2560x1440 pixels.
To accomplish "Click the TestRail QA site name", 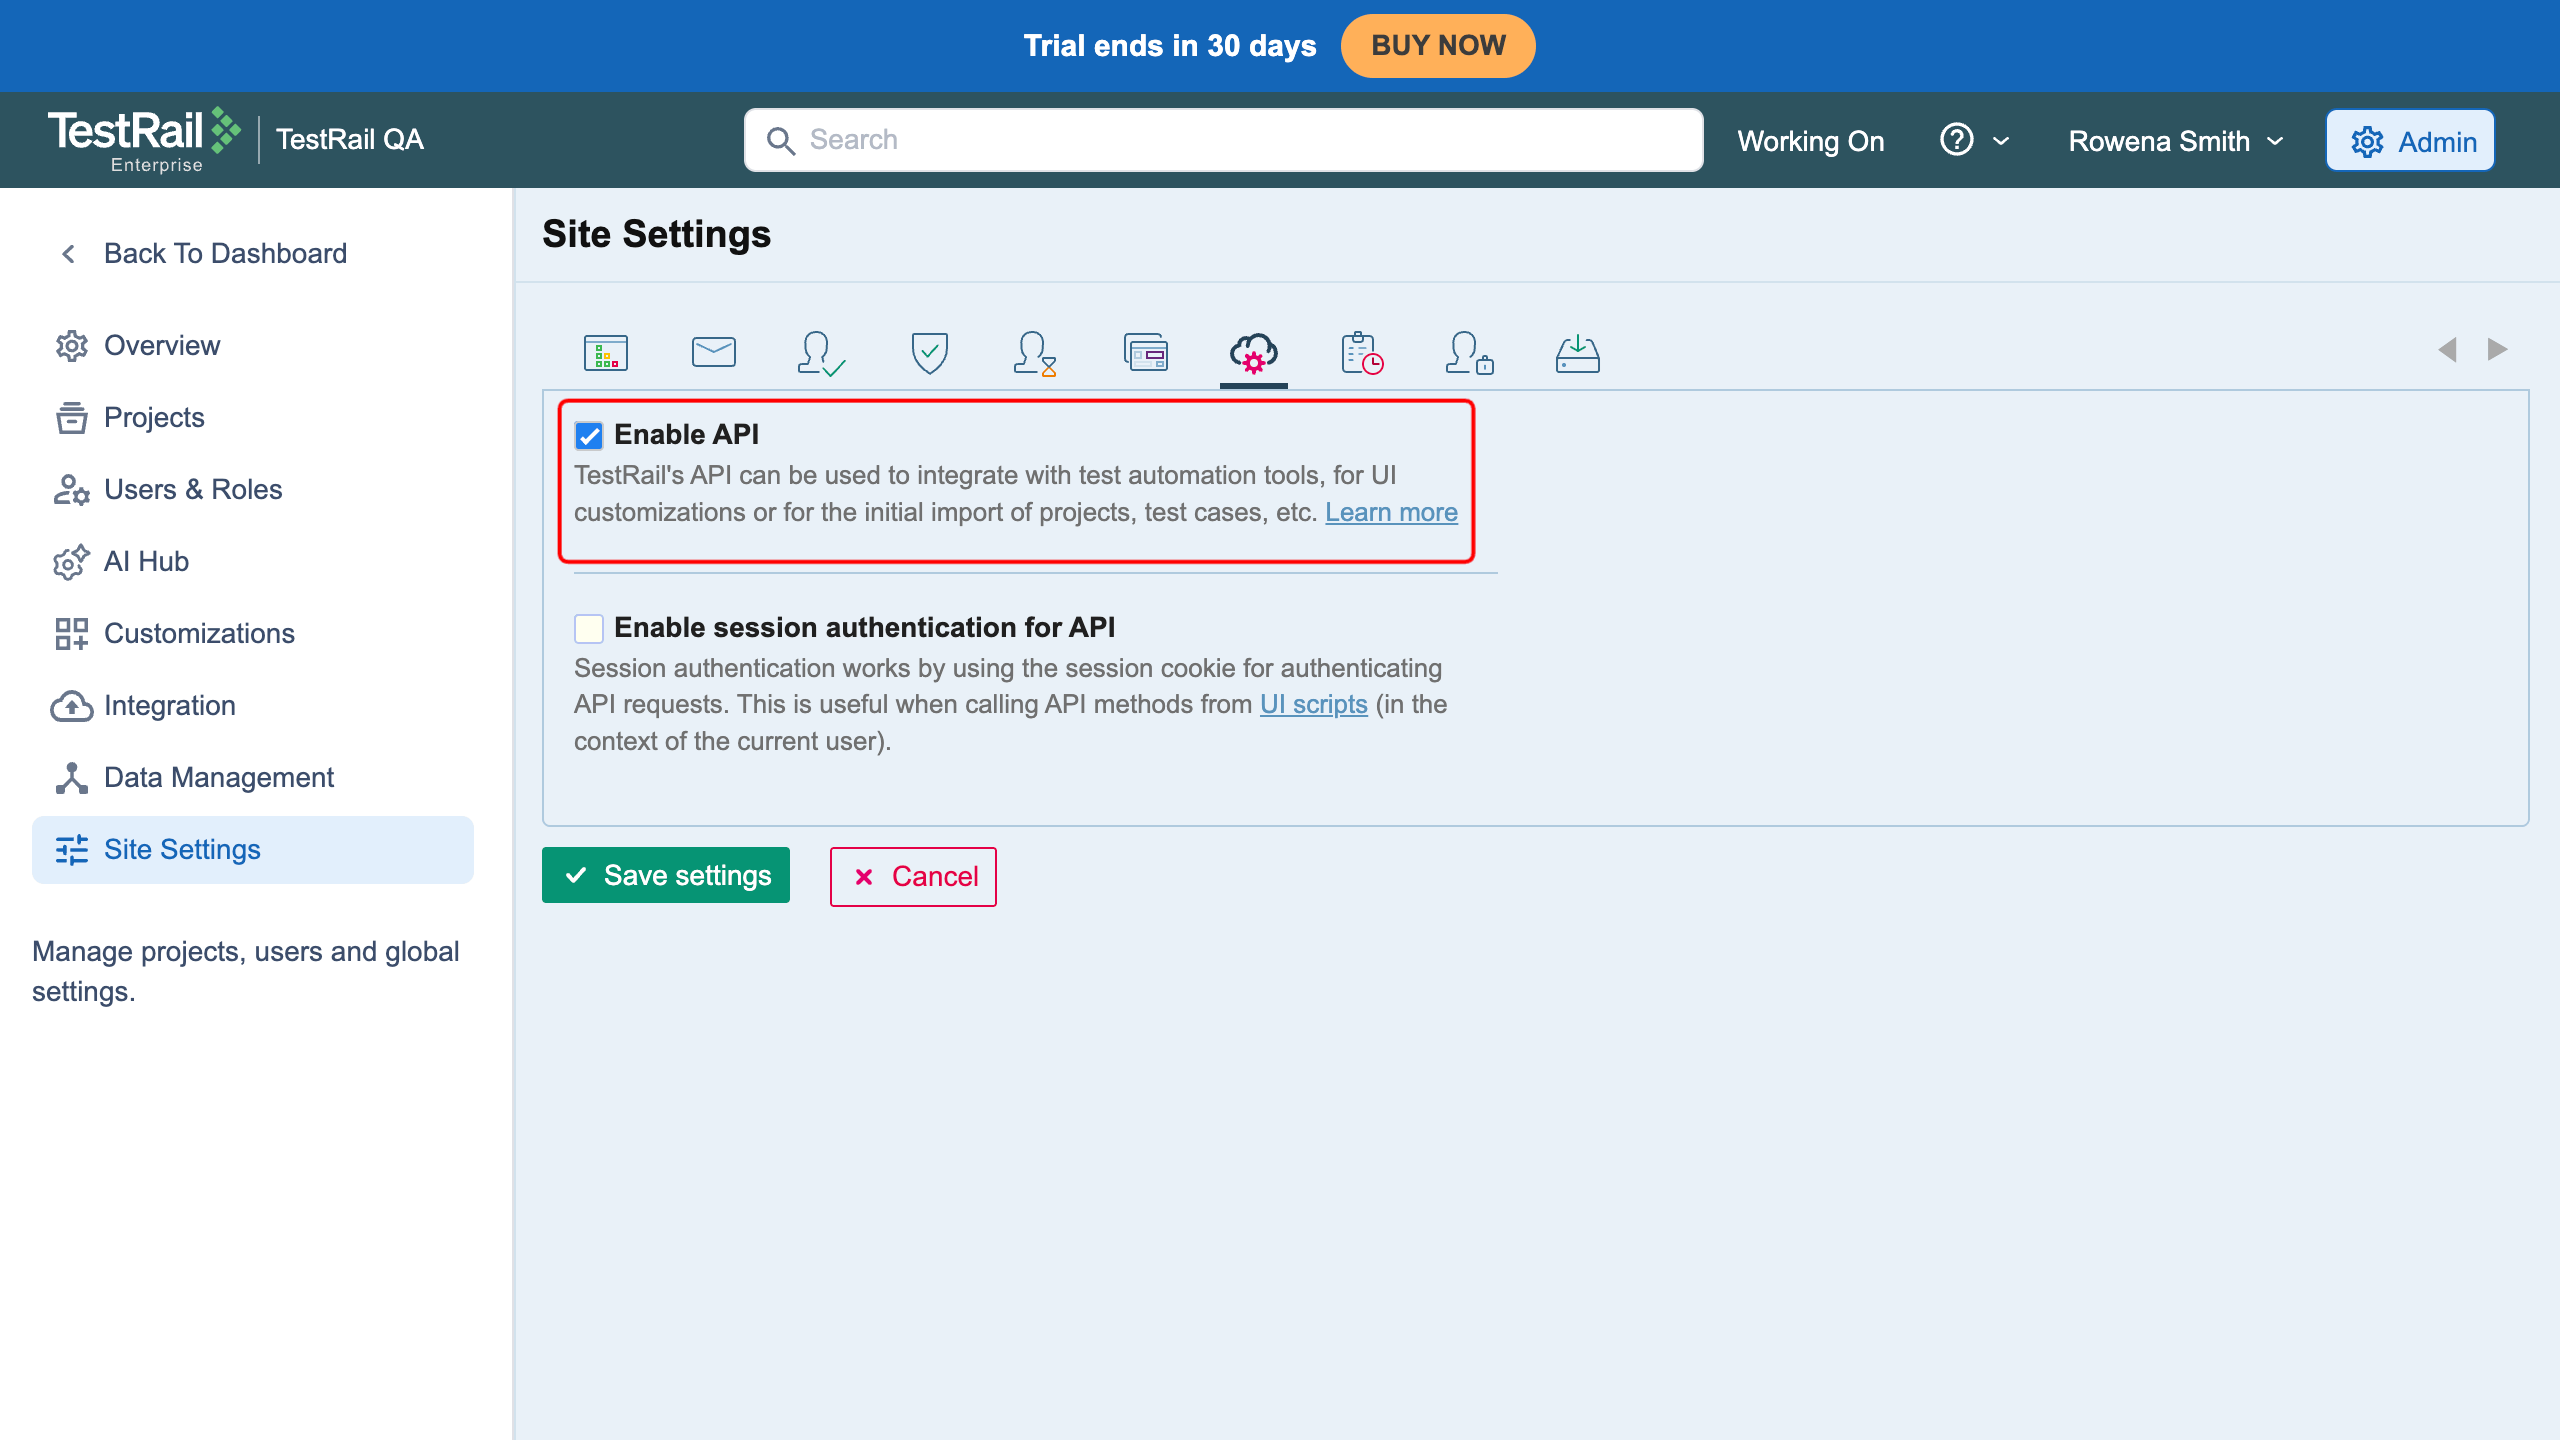I will coord(349,139).
